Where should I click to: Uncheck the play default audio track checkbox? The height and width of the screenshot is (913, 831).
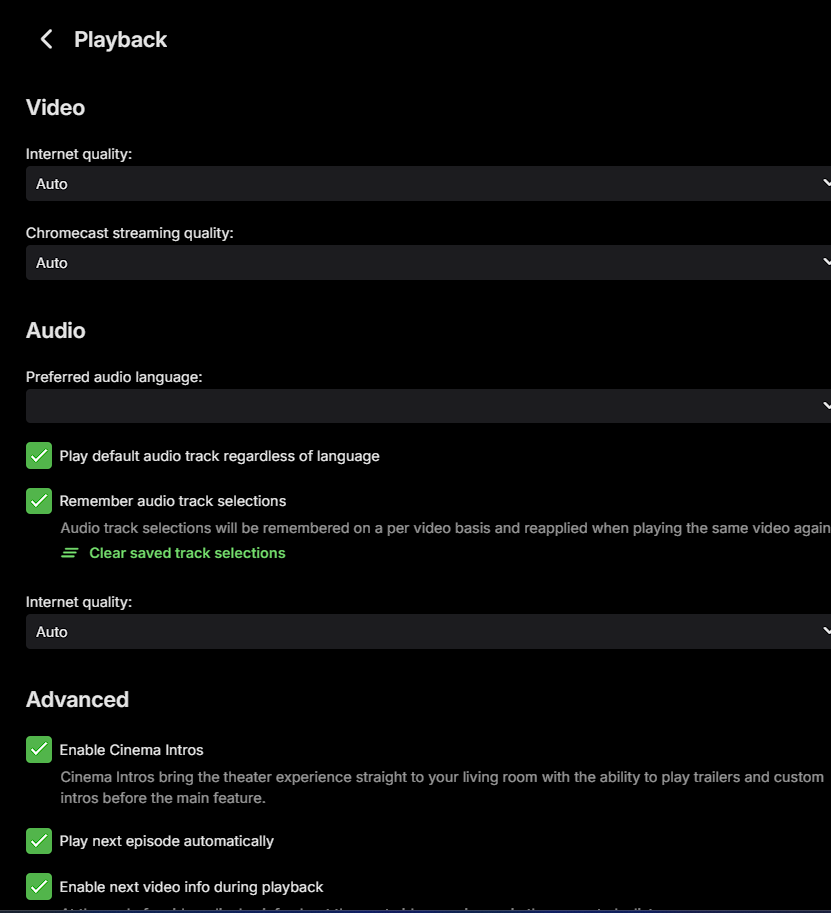39,456
